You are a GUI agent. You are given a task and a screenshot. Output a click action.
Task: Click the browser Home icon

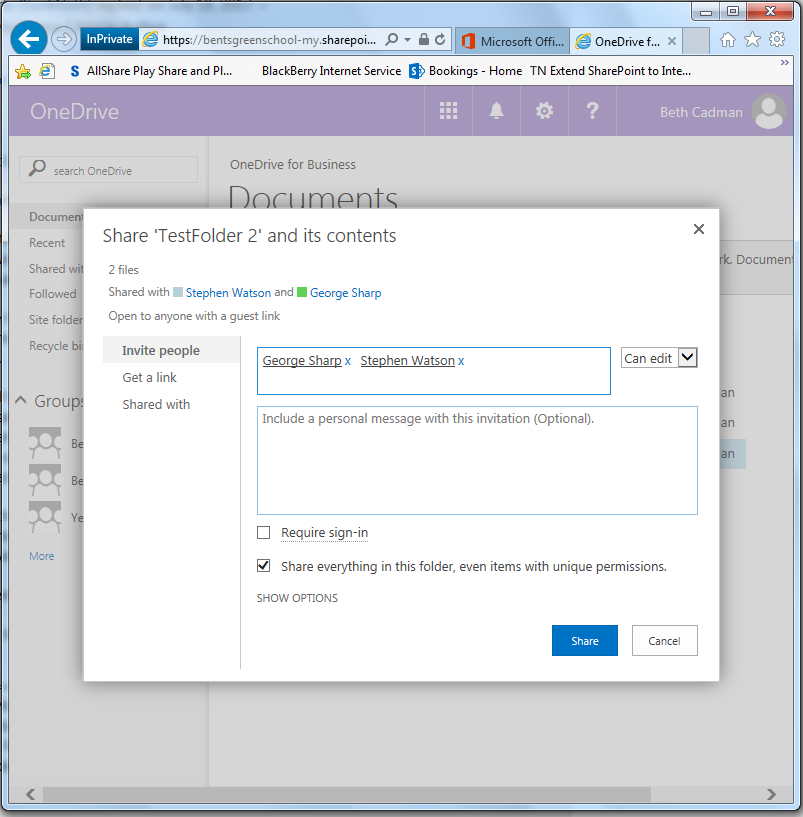(728, 40)
